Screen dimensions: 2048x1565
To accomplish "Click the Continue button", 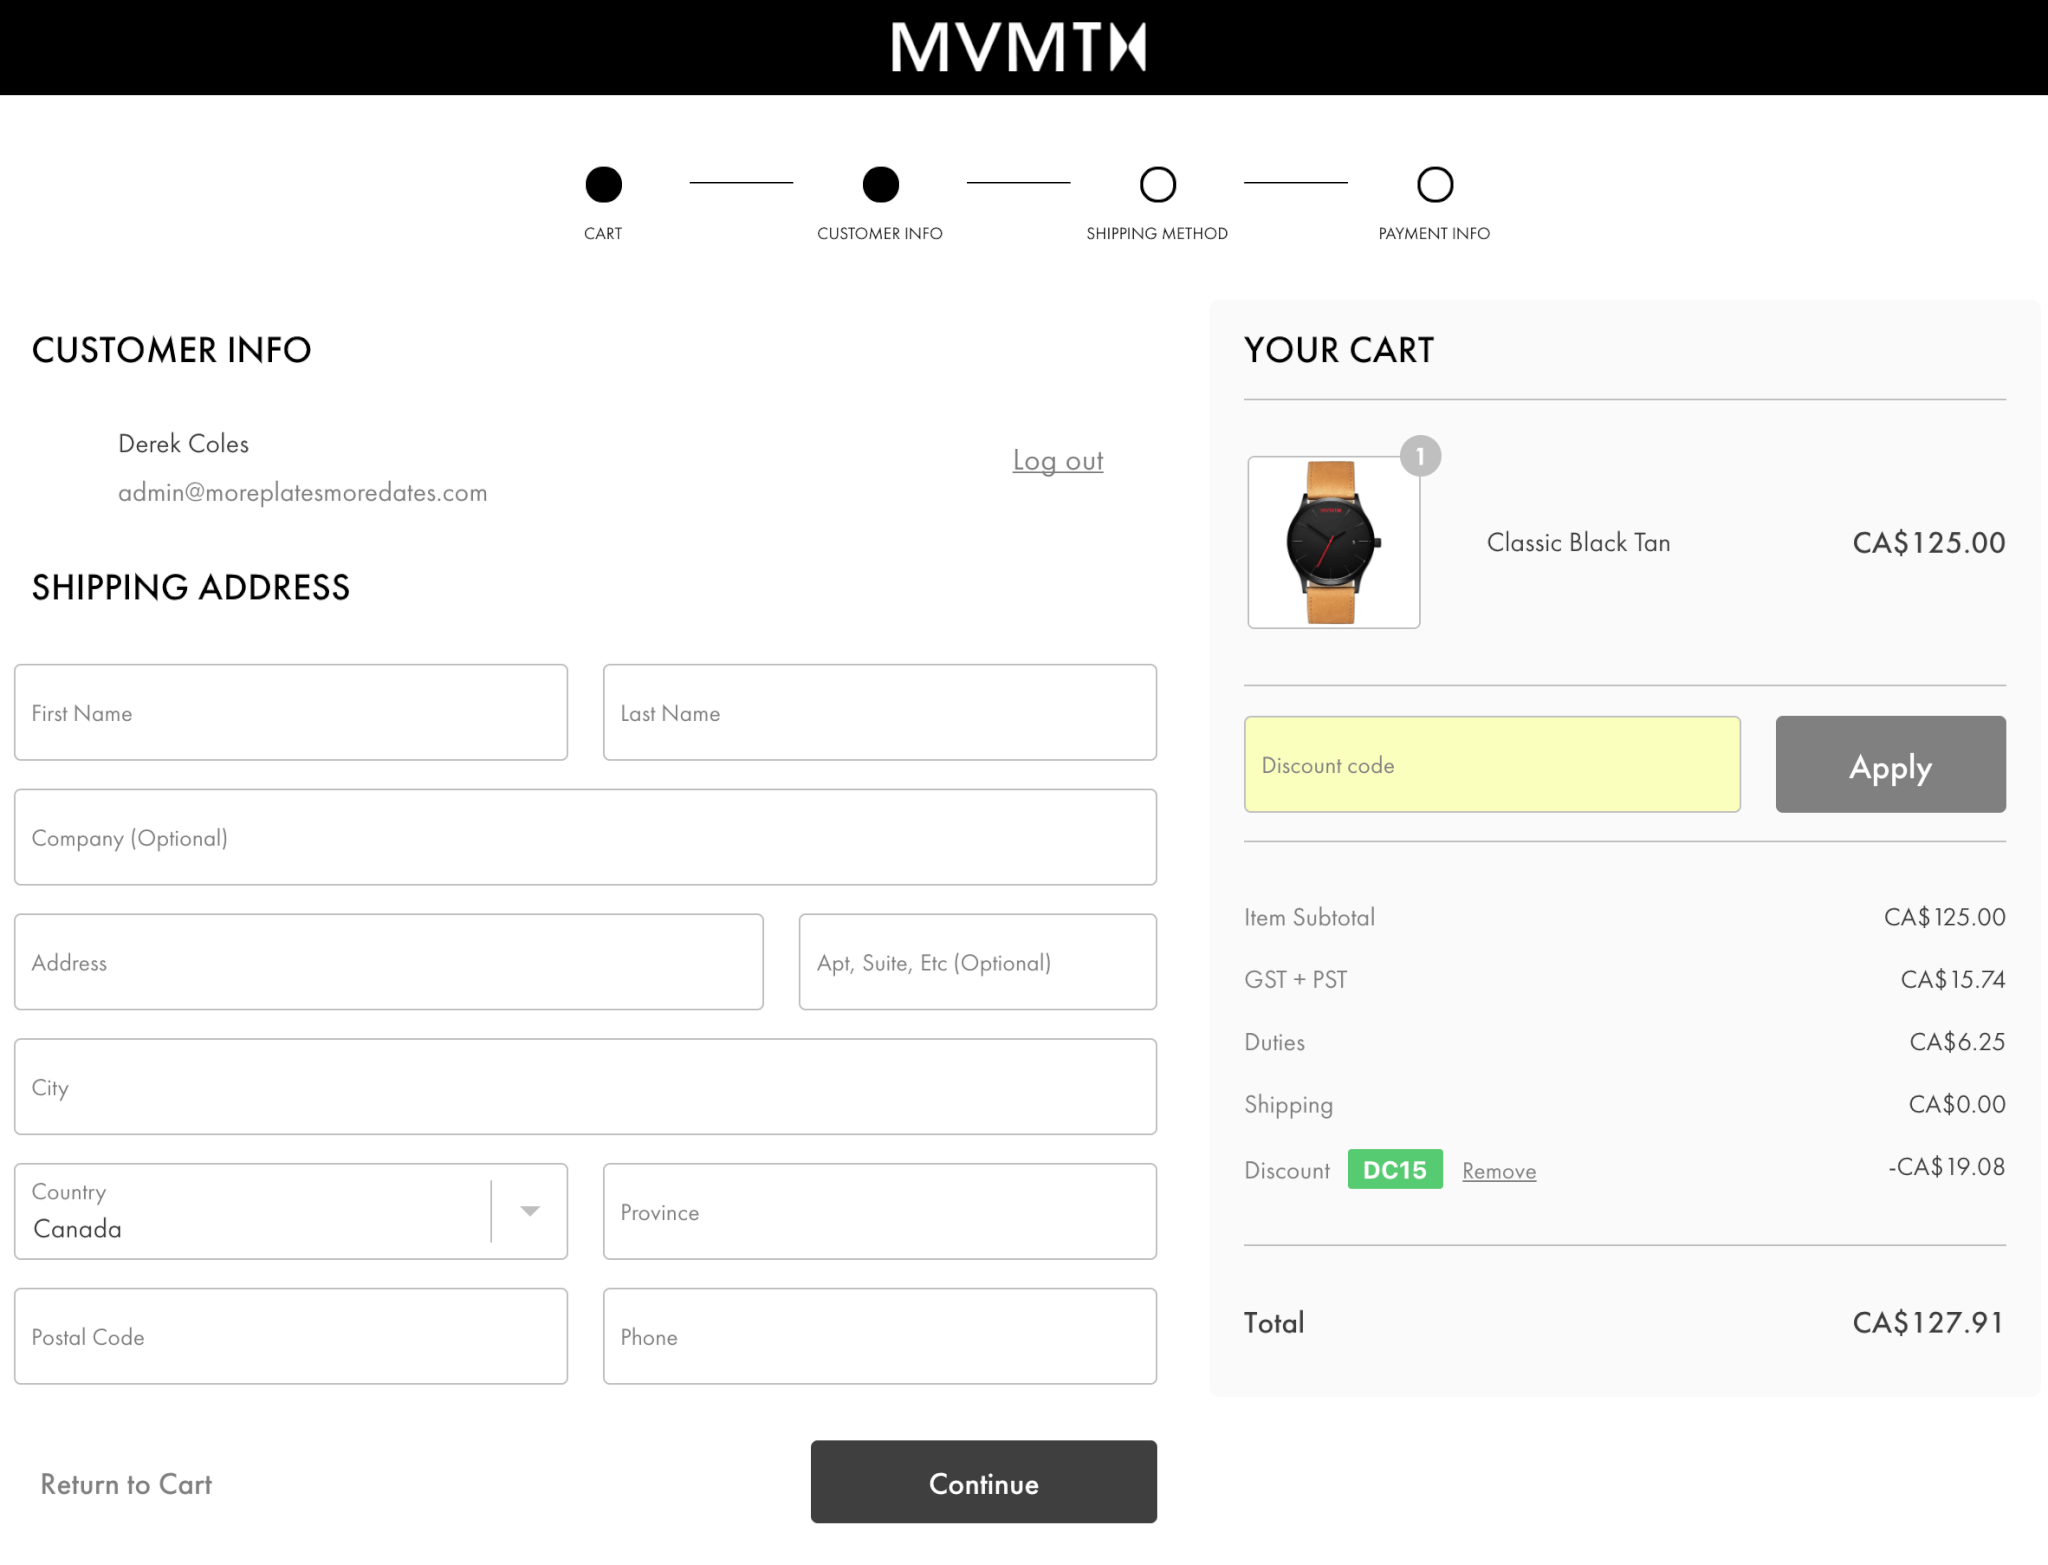I will [x=983, y=1482].
